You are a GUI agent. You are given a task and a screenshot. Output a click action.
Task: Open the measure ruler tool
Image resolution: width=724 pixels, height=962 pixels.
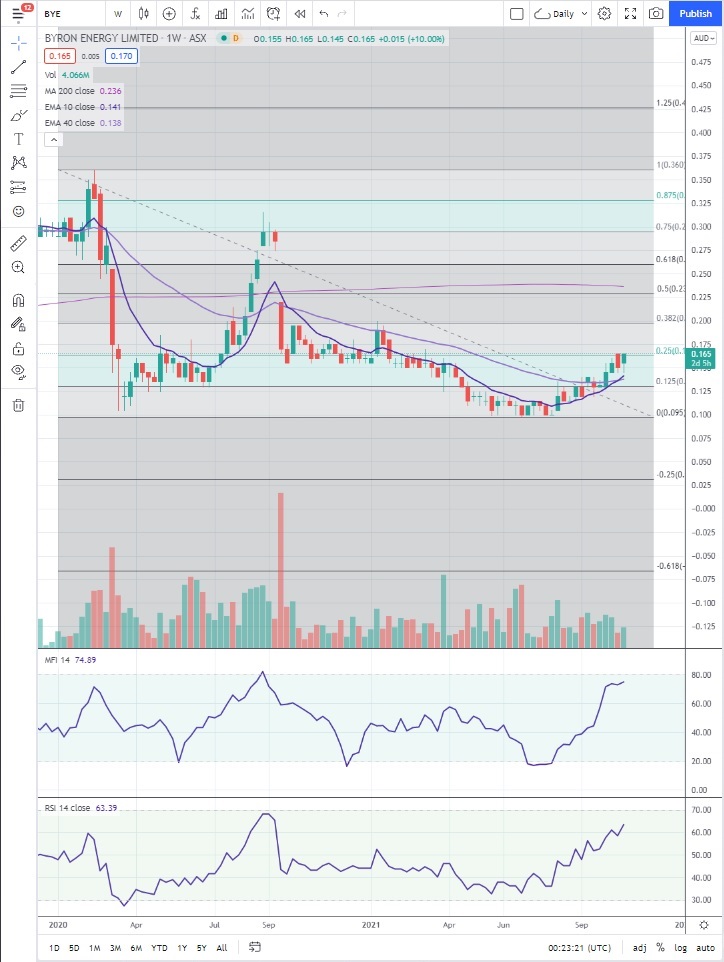18,243
